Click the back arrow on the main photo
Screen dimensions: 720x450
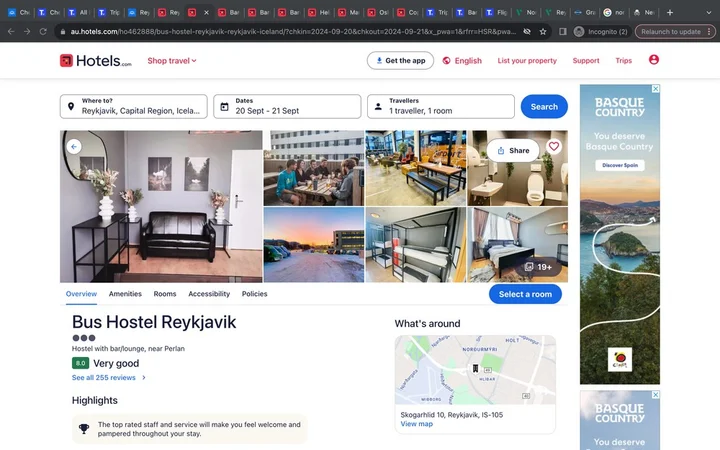74,146
